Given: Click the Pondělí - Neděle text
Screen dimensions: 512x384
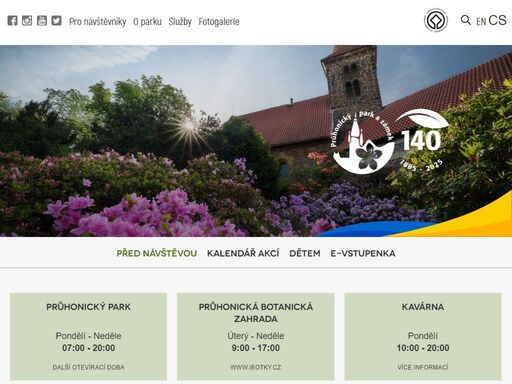Looking at the screenshot, I should (88, 336).
